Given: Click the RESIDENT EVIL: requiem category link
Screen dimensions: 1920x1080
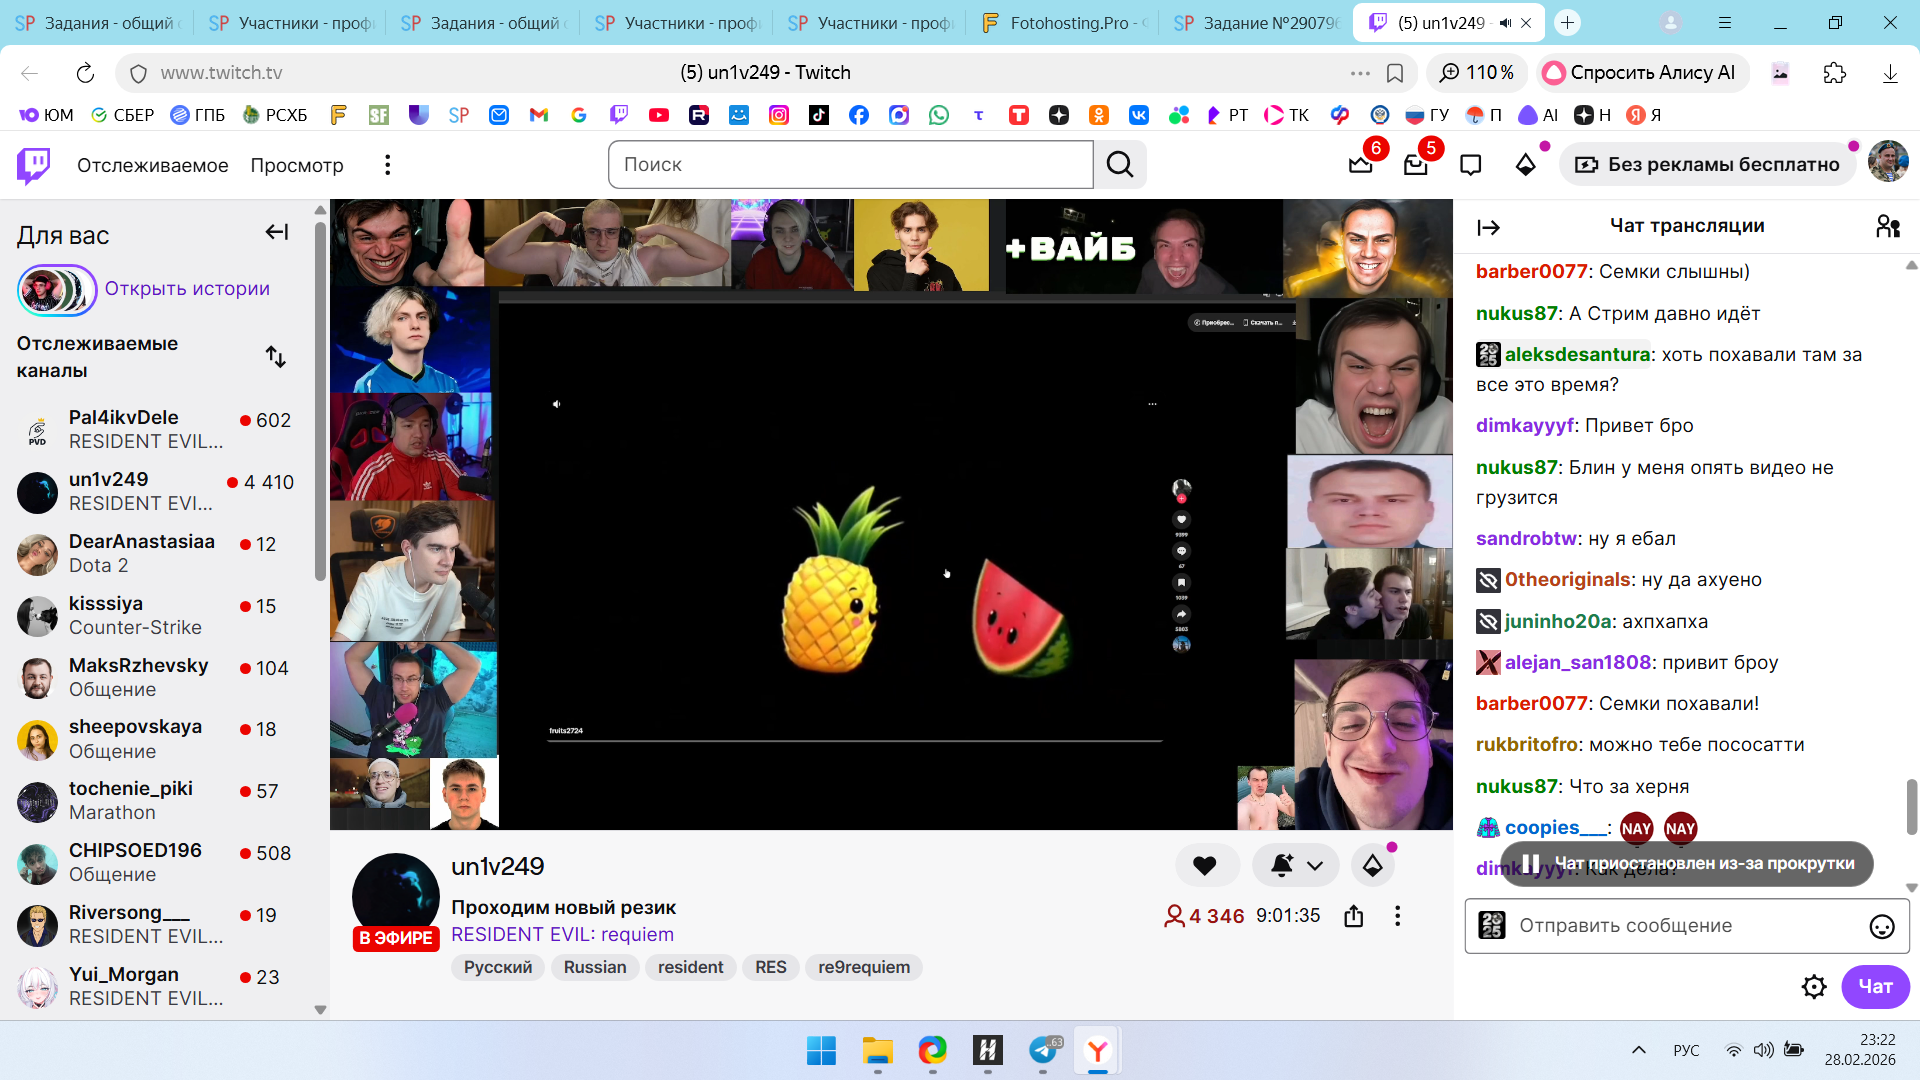Looking at the screenshot, I should pos(562,935).
